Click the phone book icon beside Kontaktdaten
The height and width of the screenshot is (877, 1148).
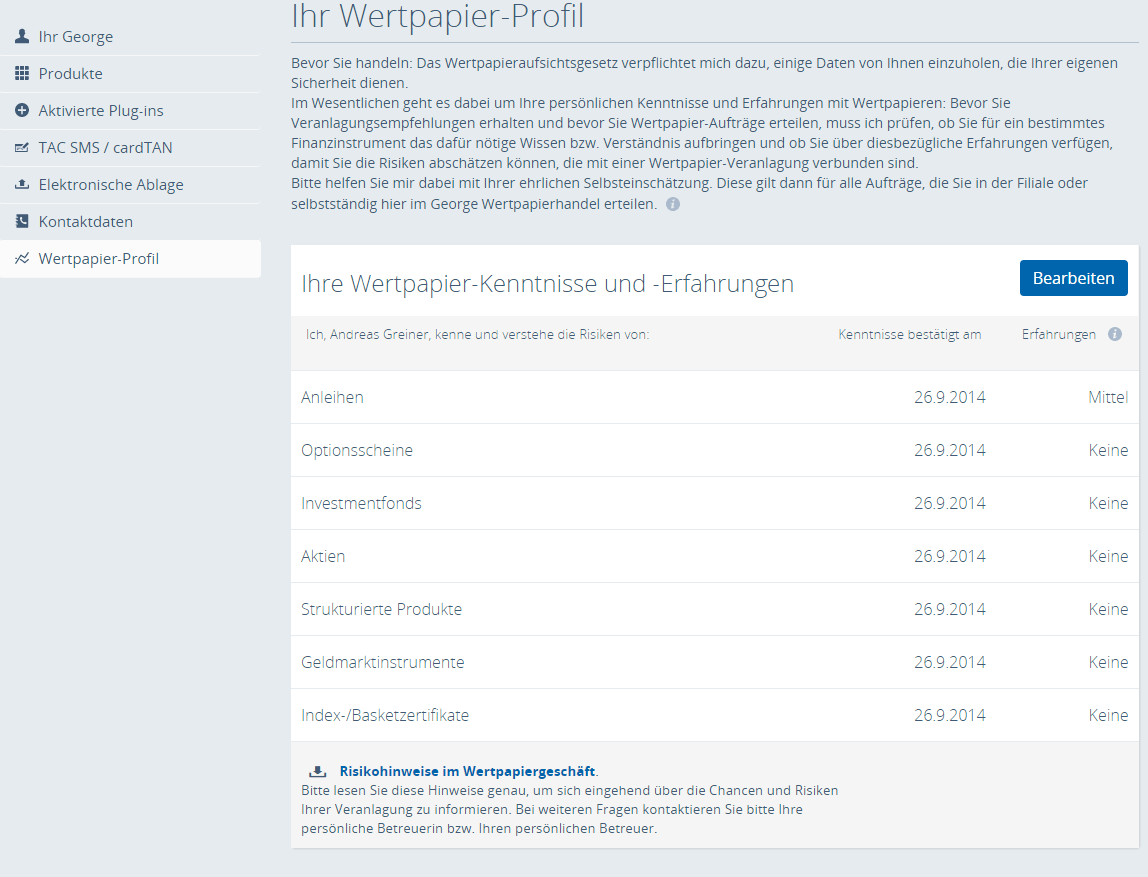(x=22, y=221)
